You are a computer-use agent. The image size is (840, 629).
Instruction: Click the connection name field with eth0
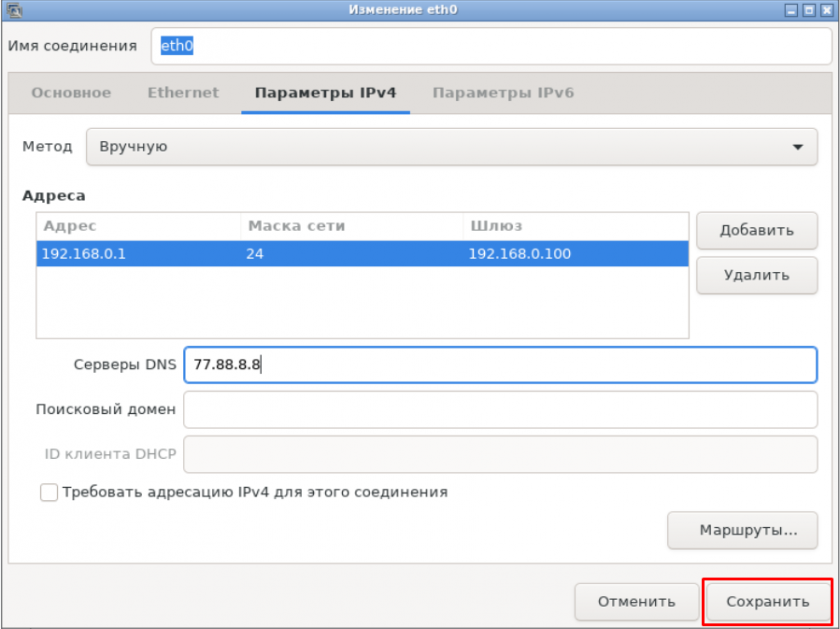[490, 46]
